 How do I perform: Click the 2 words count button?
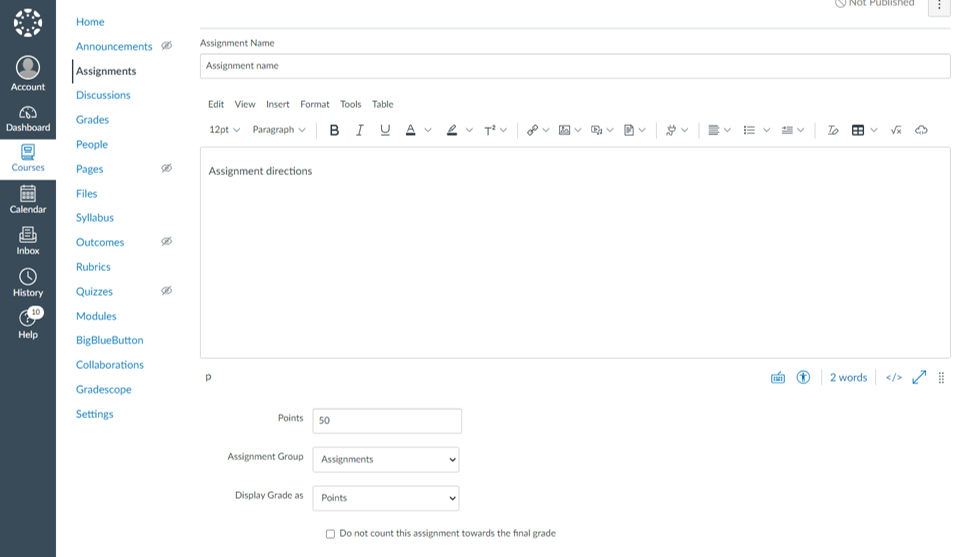point(848,378)
